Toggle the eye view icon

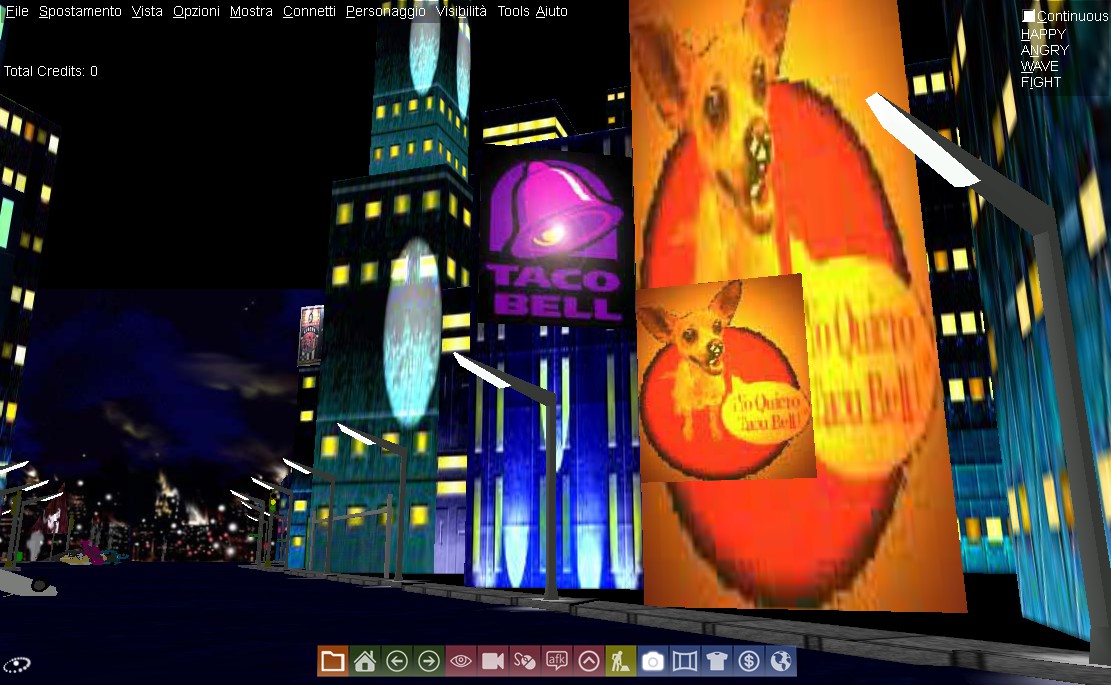[x=461, y=661]
